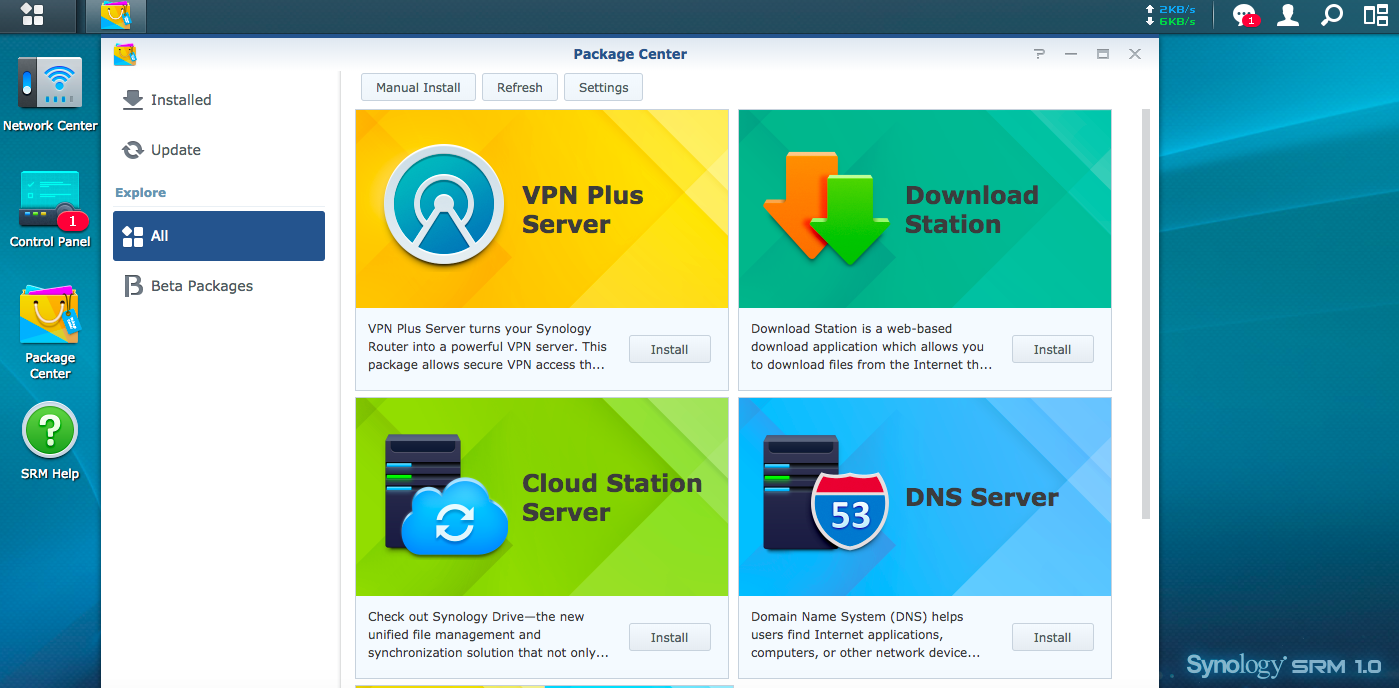The height and width of the screenshot is (688, 1399).
Task: Click VPN Plus Server logo icon
Action: click(x=444, y=204)
